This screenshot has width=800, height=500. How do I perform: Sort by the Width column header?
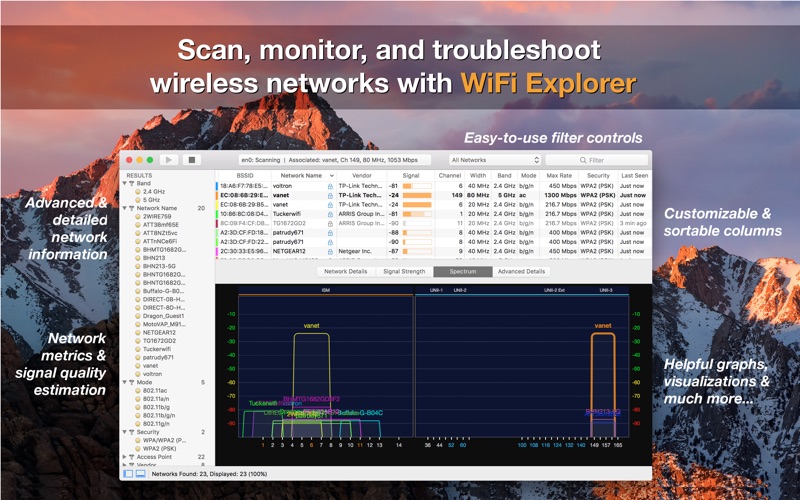click(x=478, y=176)
